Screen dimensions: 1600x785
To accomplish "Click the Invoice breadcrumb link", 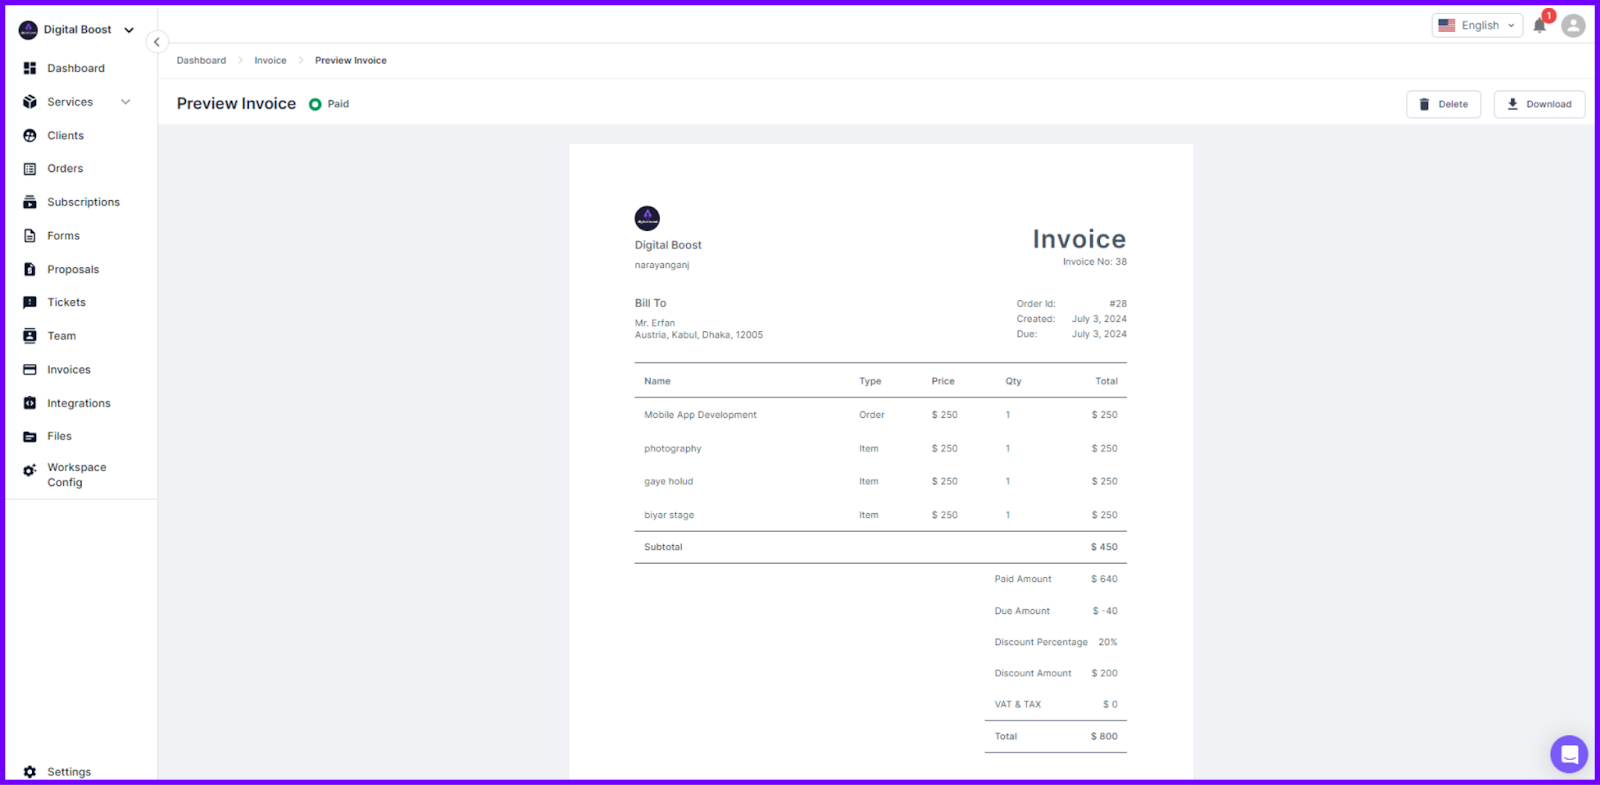I will point(270,60).
